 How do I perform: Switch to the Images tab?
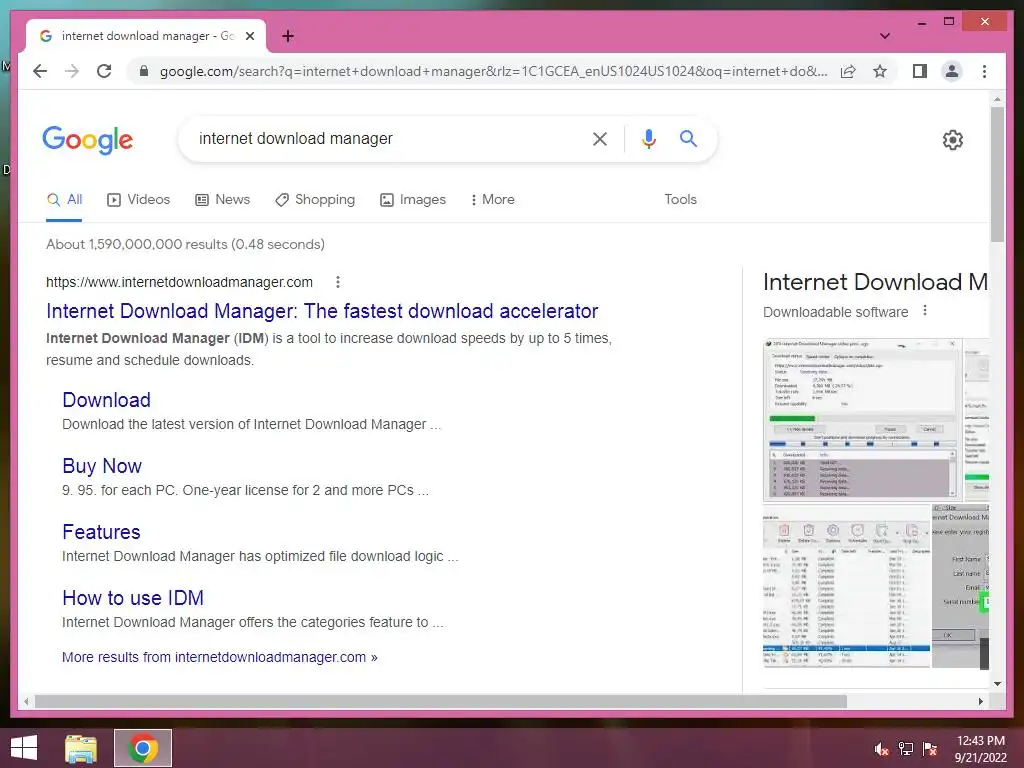413,200
